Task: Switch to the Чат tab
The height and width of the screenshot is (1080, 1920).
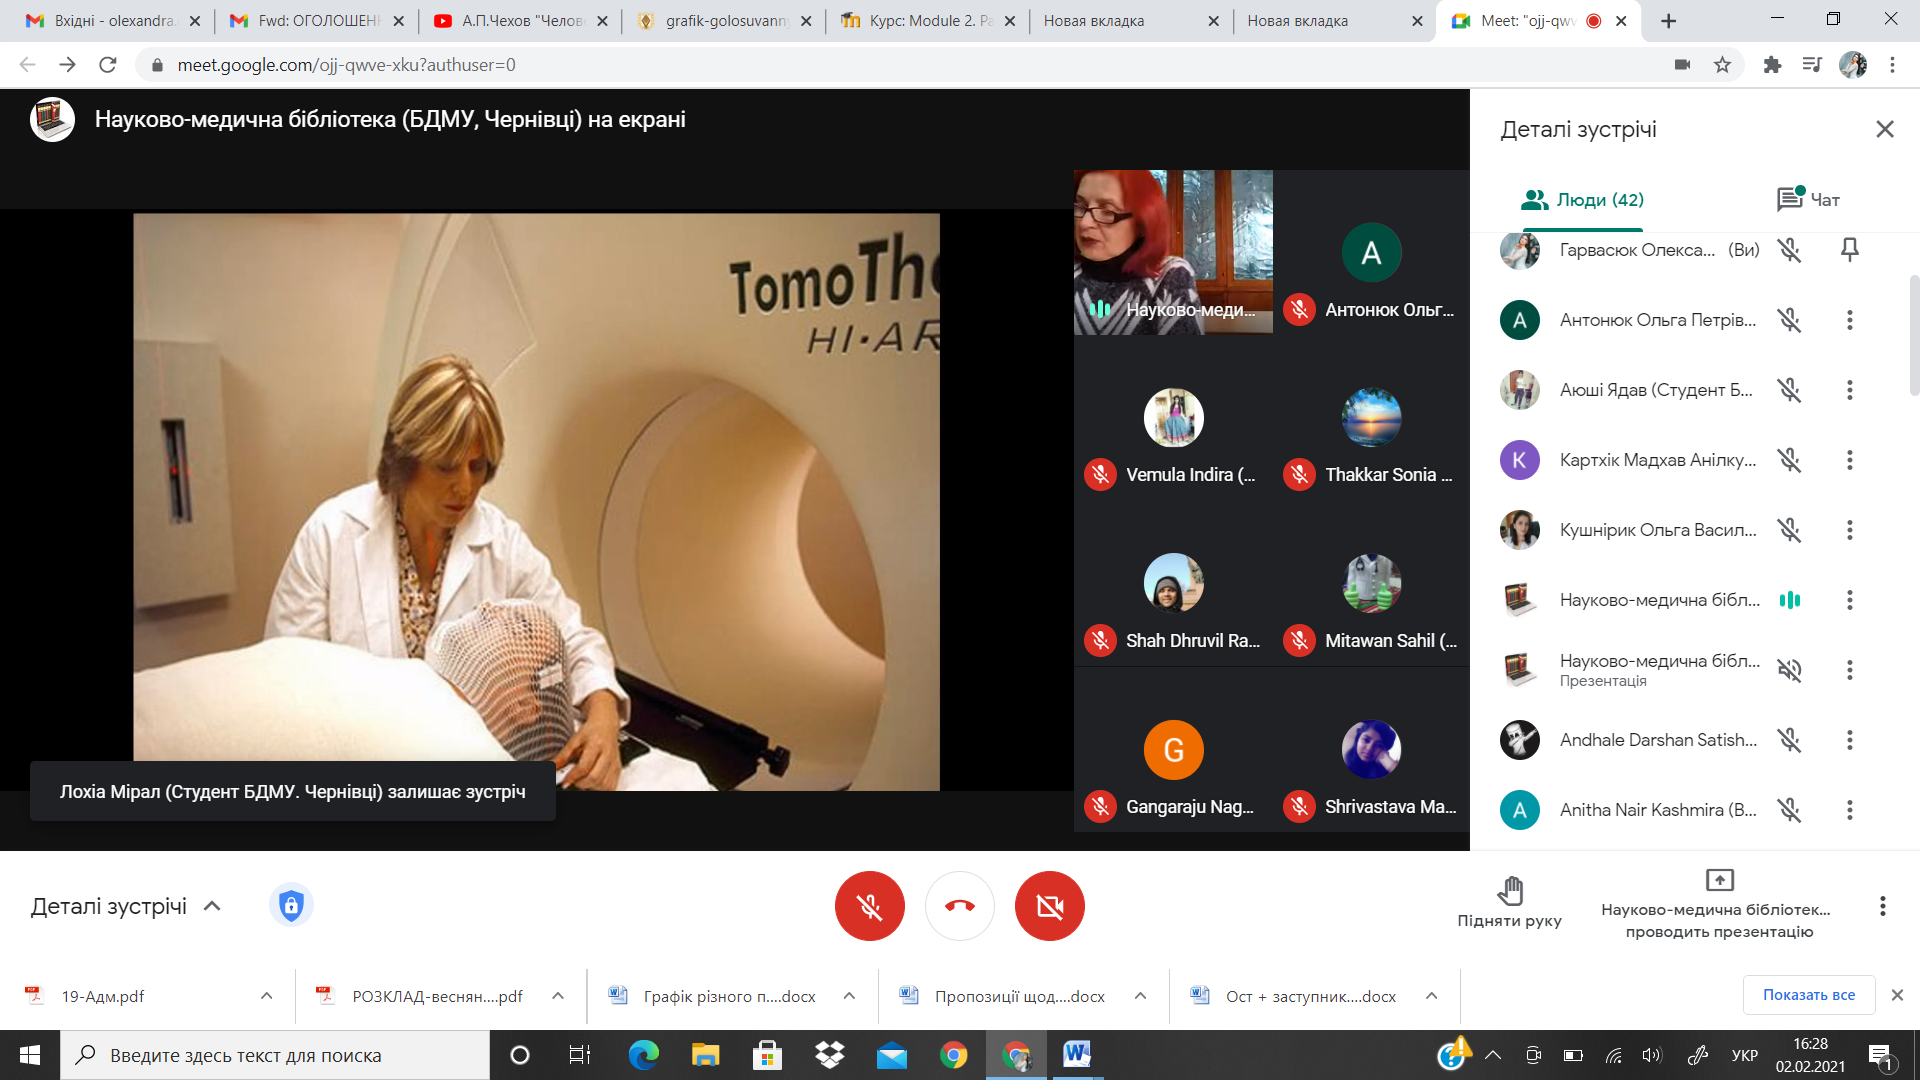Action: [1808, 199]
